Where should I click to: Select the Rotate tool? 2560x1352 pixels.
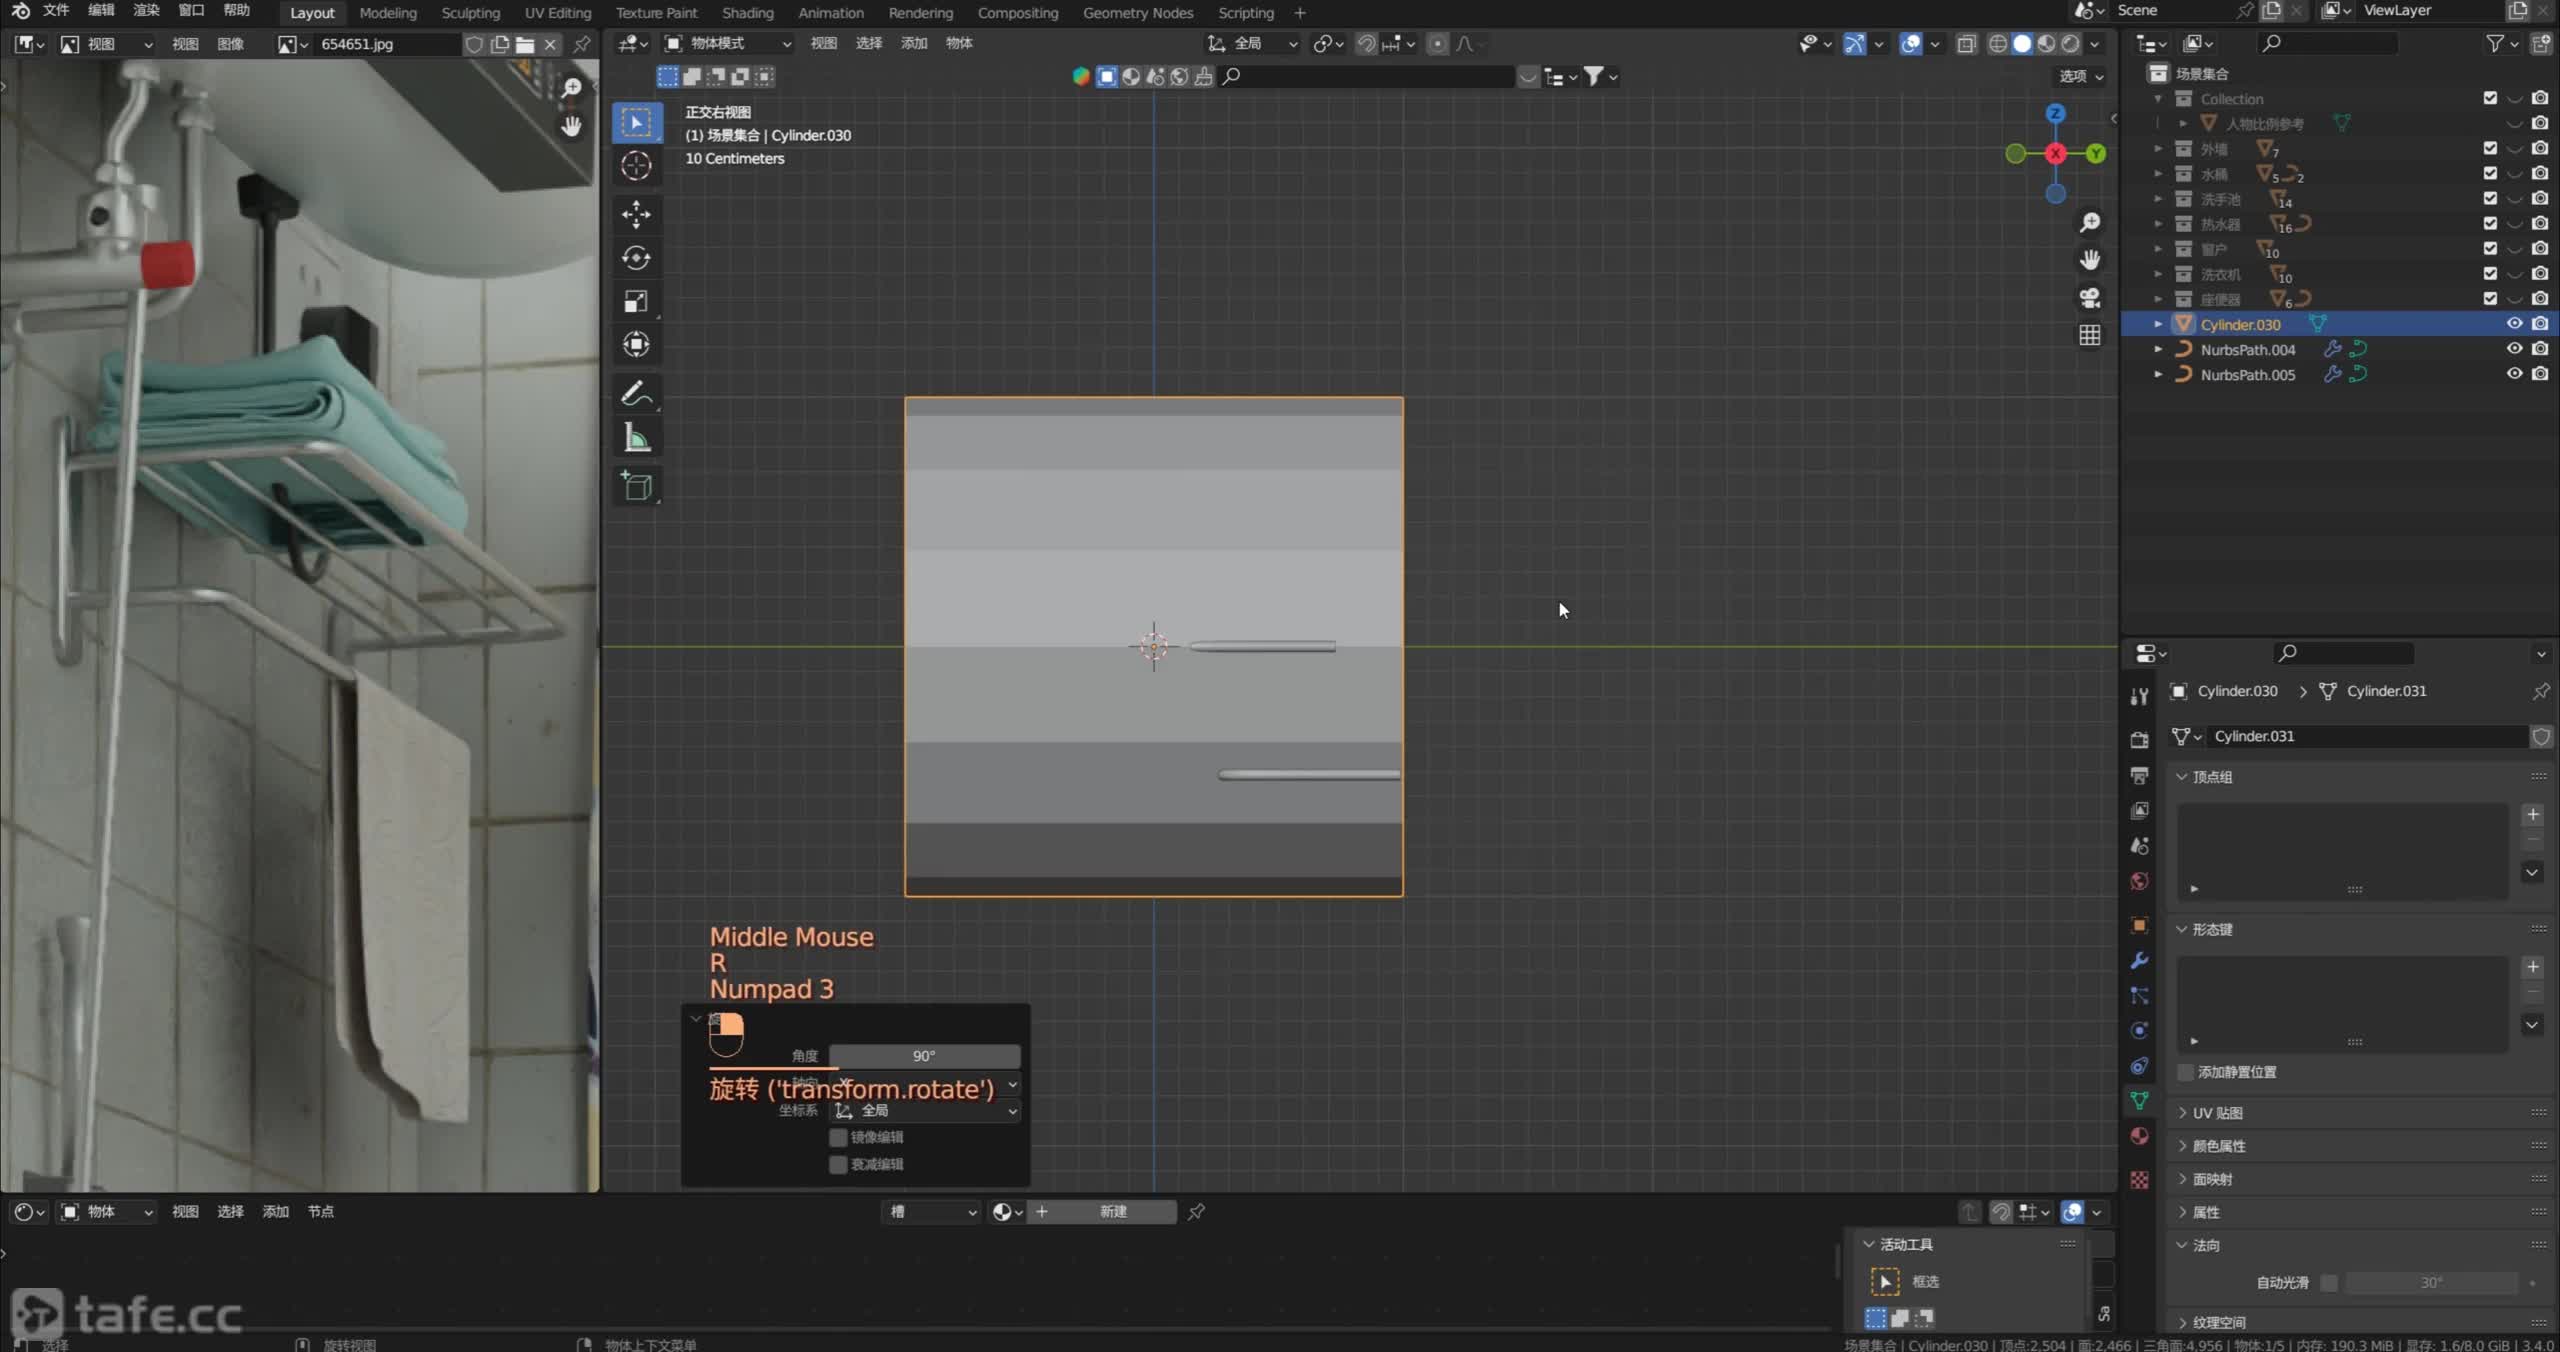[x=636, y=258]
